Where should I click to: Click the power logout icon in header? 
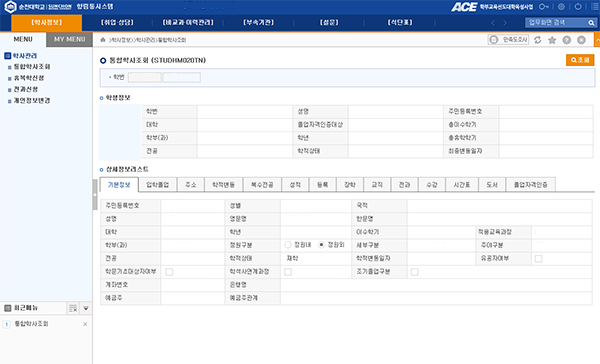tap(578, 7)
